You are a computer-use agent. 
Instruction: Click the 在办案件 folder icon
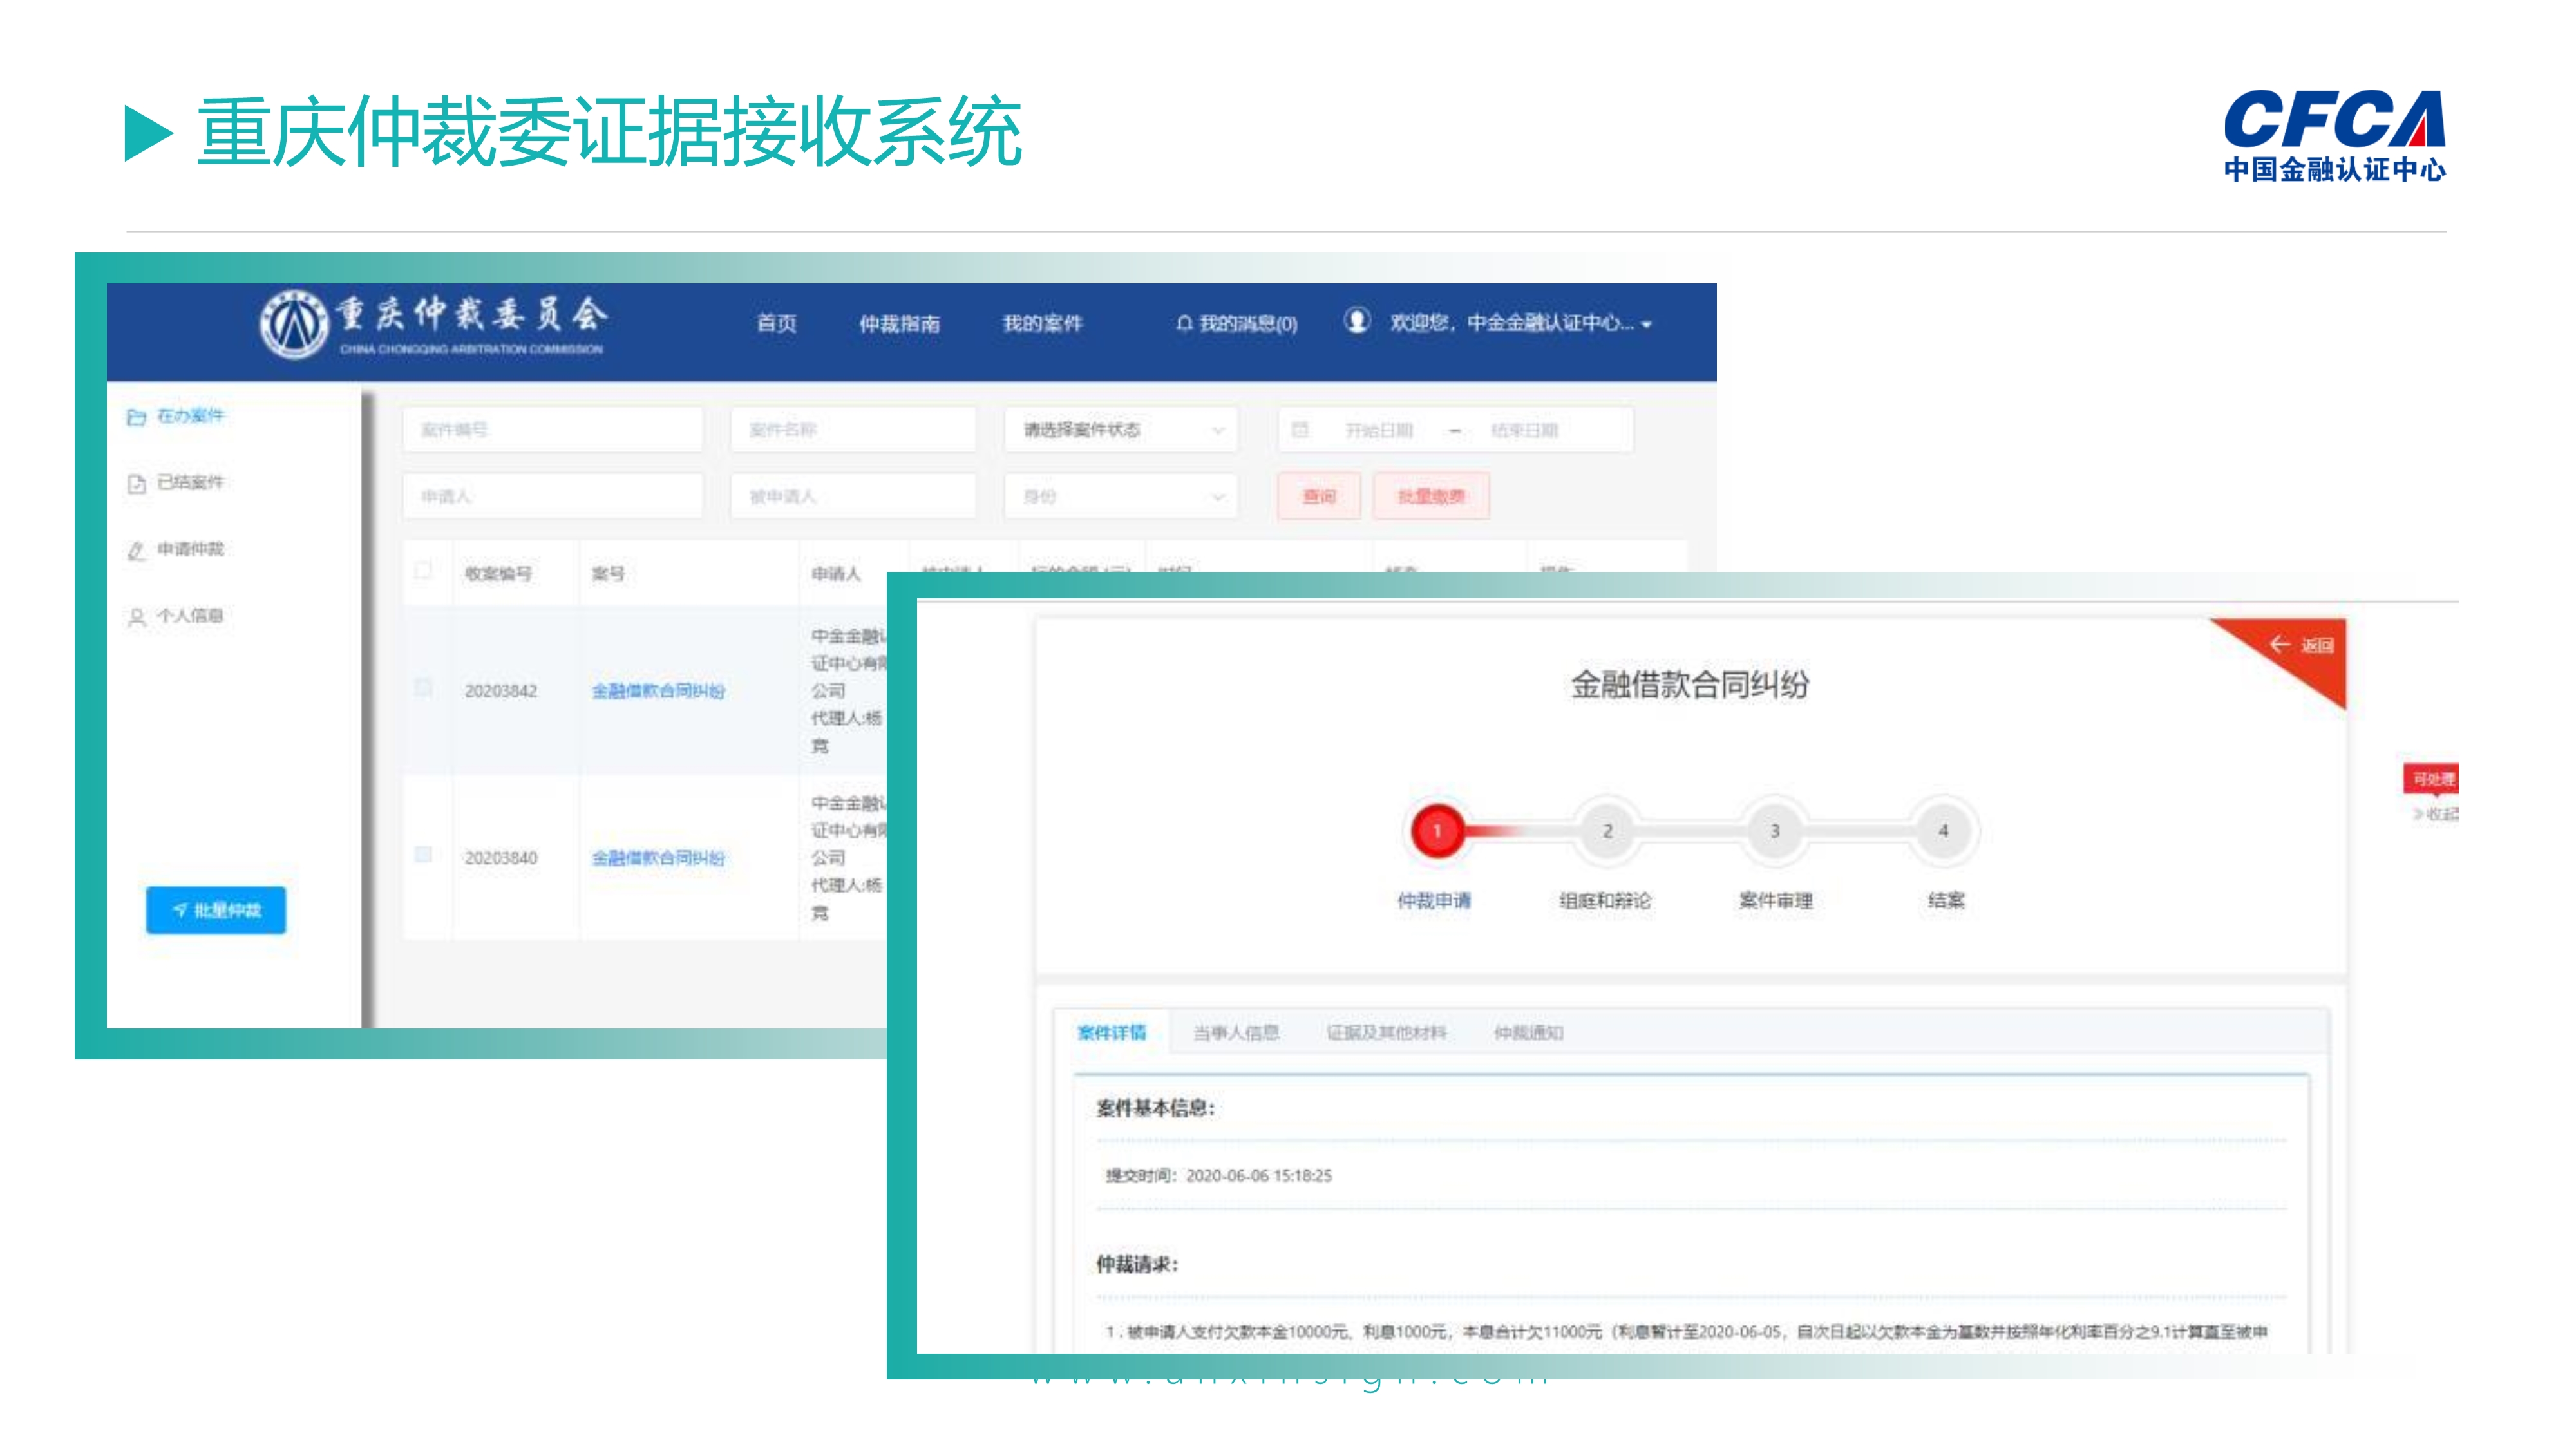[136, 417]
